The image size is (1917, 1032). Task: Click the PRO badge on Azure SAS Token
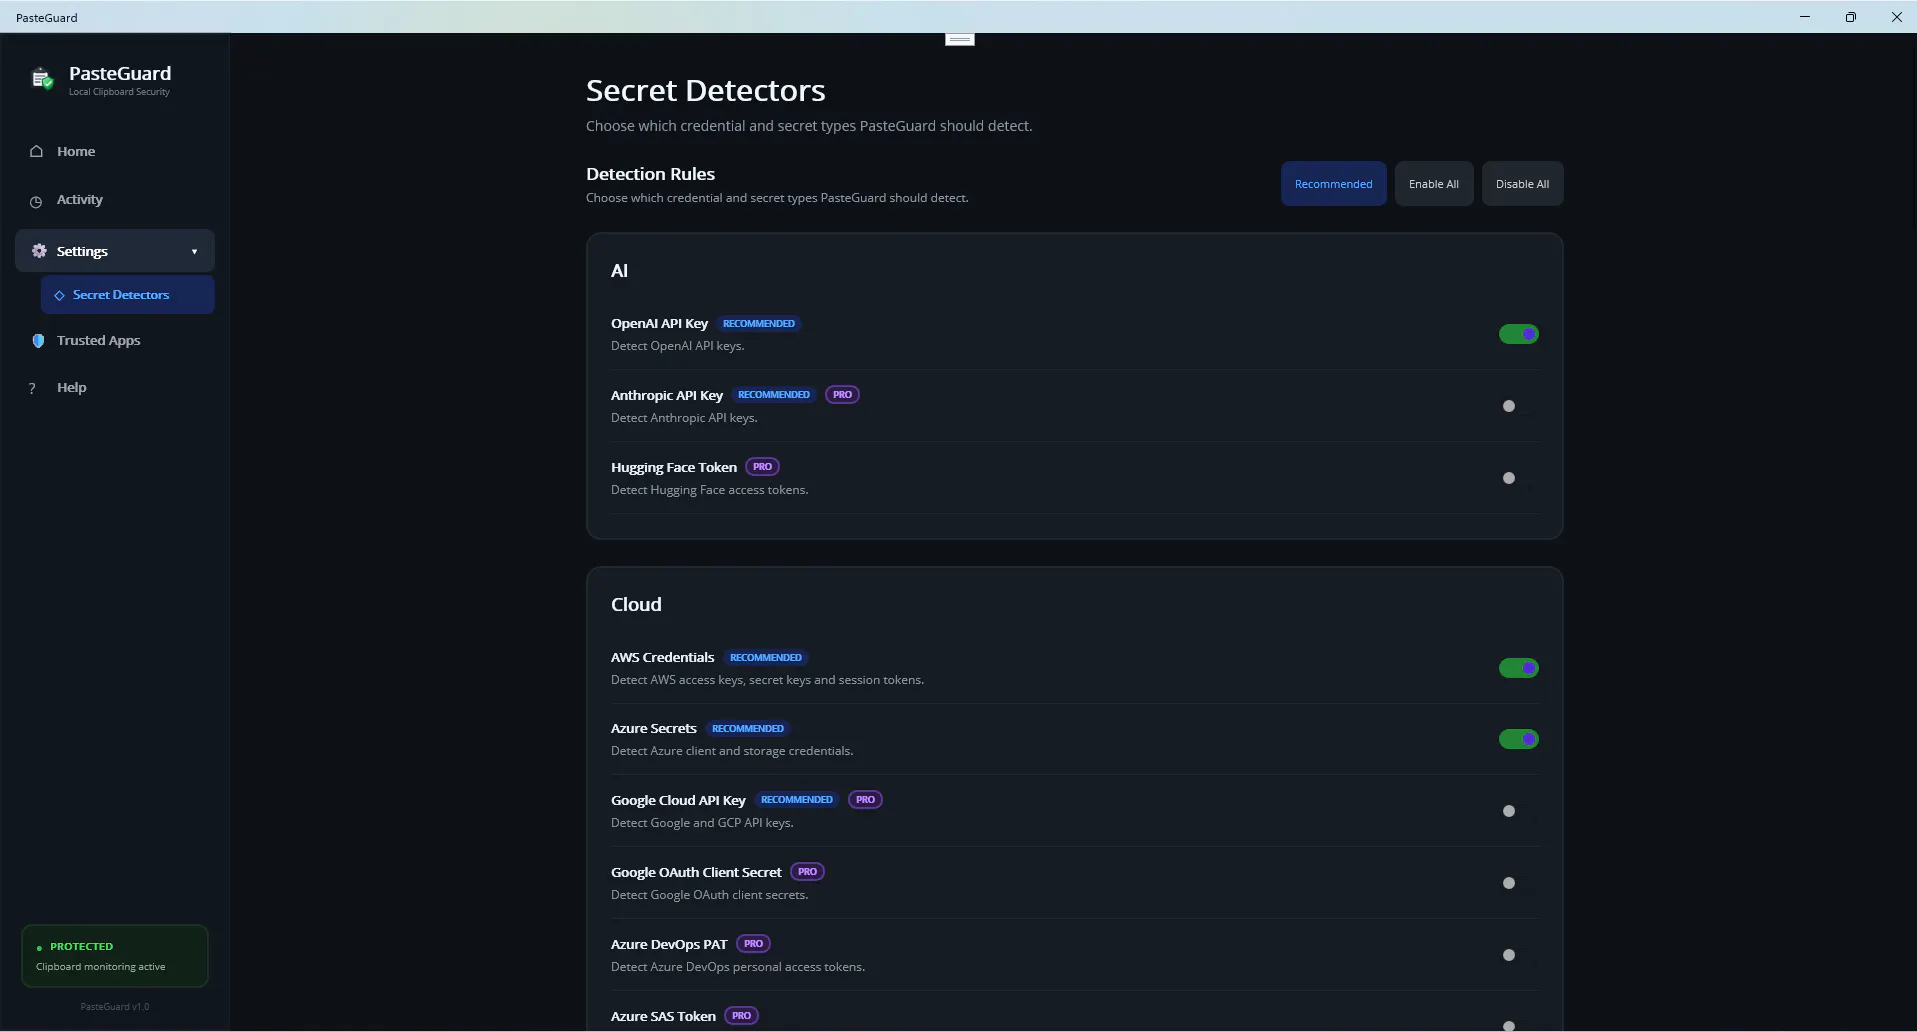pyautogui.click(x=741, y=1016)
